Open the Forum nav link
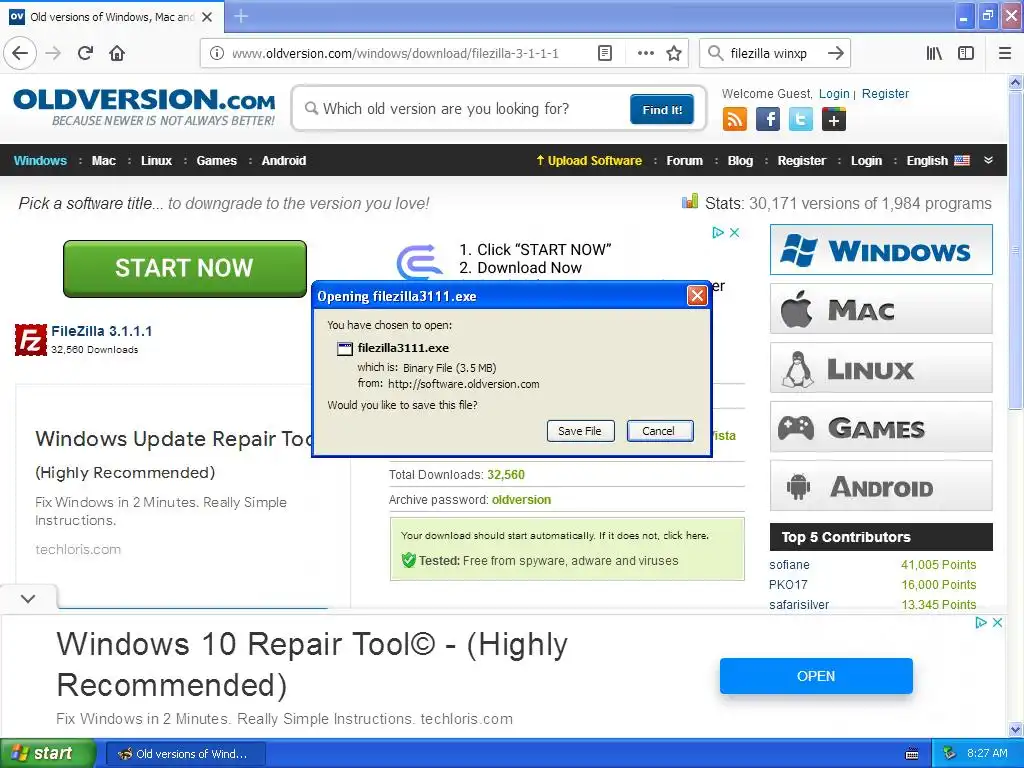This screenshot has height=768, width=1024. click(684, 161)
